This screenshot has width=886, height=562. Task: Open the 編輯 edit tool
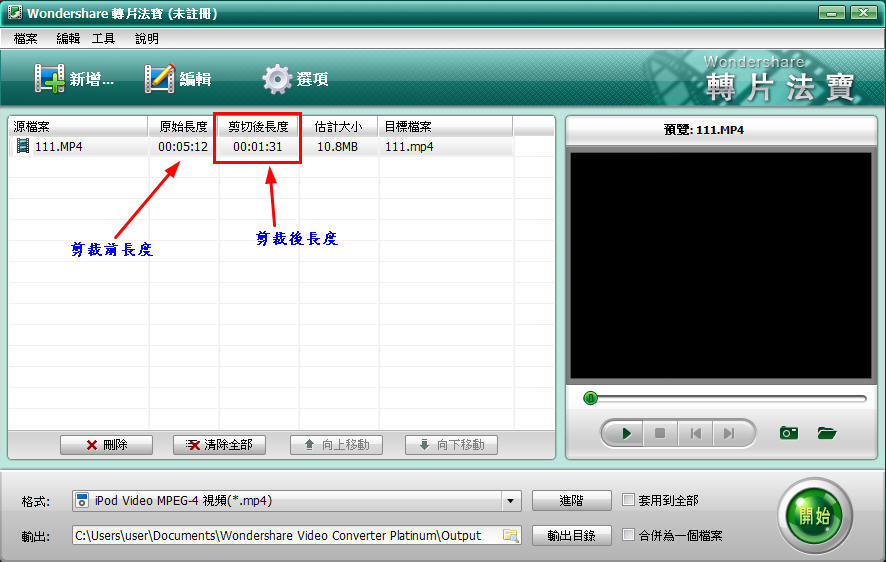pos(160,79)
